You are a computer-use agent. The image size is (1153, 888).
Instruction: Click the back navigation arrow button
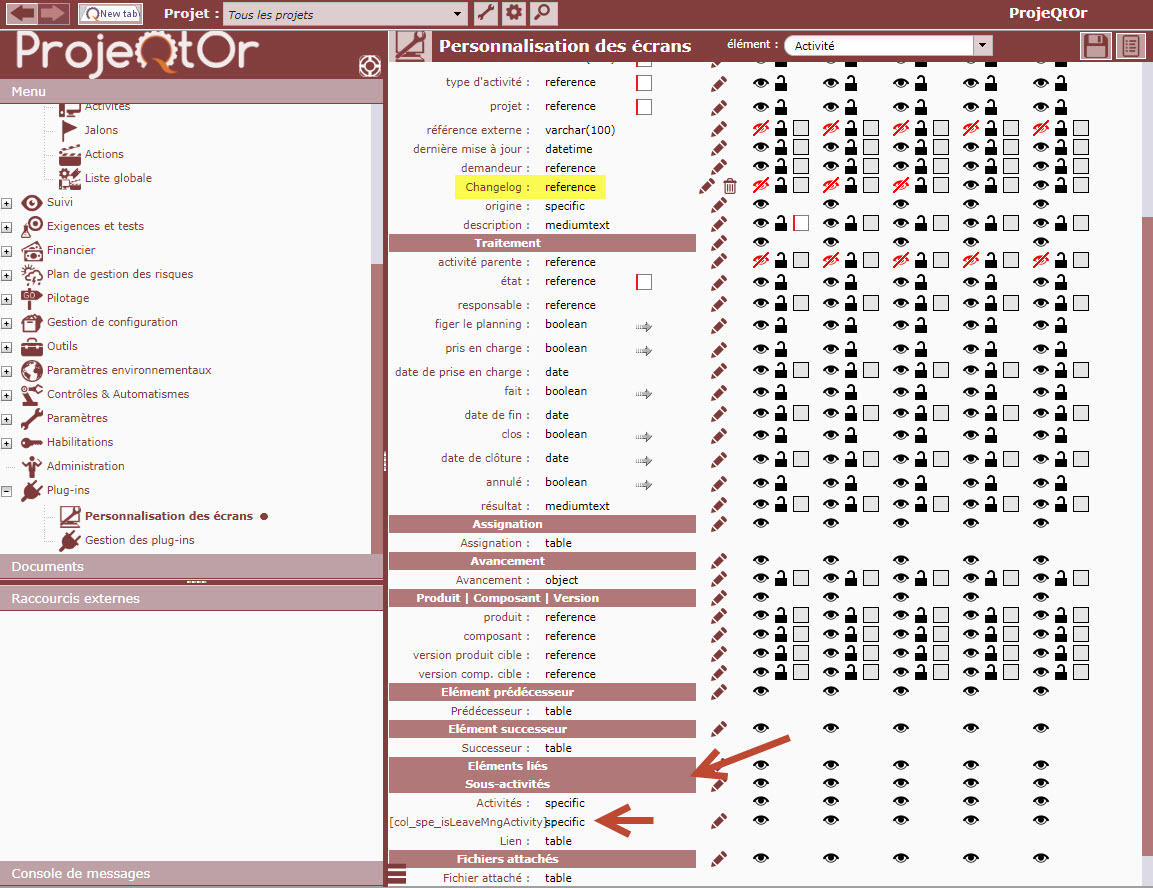pos(22,13)
